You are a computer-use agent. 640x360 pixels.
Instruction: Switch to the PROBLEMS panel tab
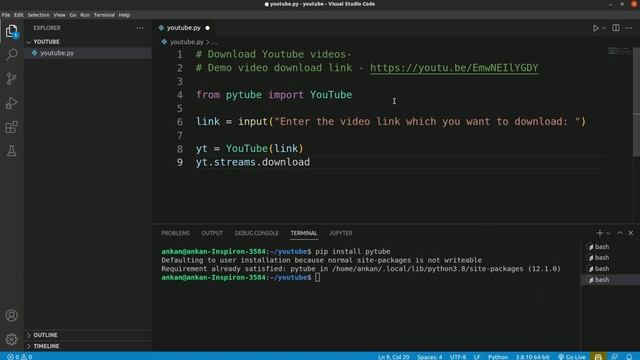click(175, 233)
